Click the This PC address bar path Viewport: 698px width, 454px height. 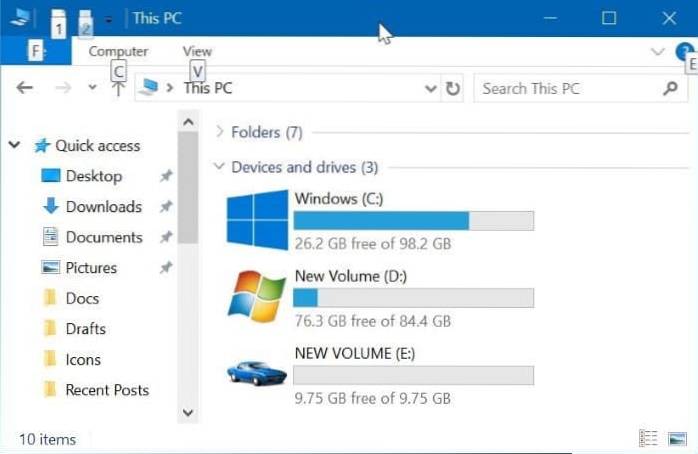pos(208,88)
